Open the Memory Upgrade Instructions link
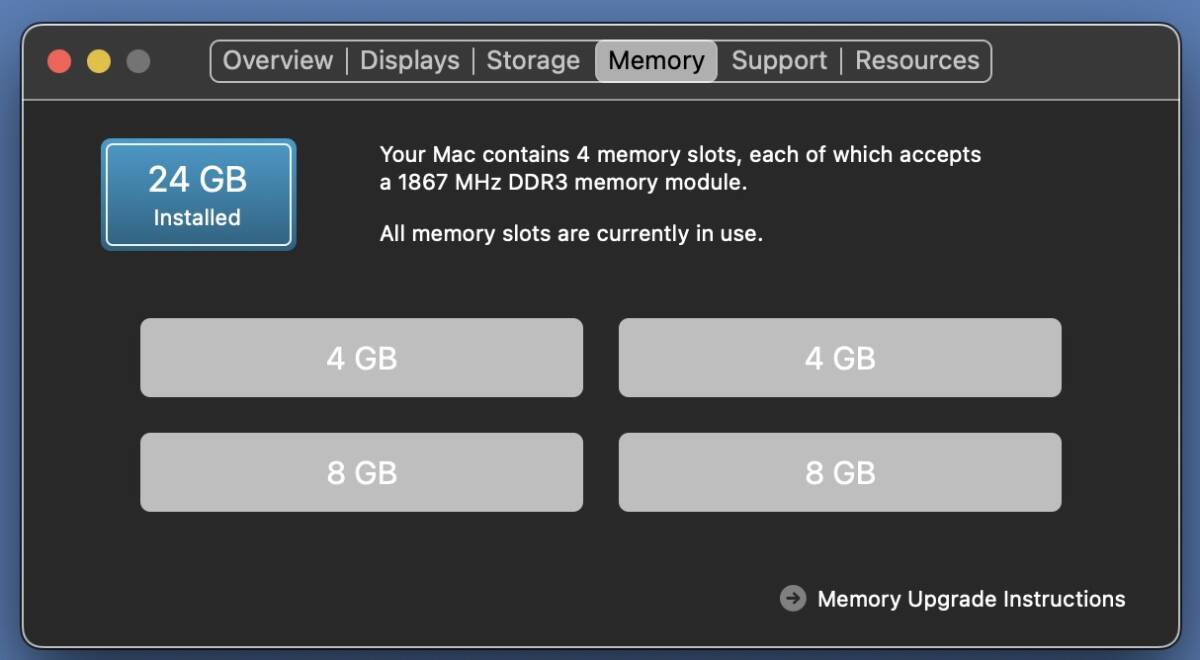Viewport: 1200px width, 660px height. tap(971, 598)
